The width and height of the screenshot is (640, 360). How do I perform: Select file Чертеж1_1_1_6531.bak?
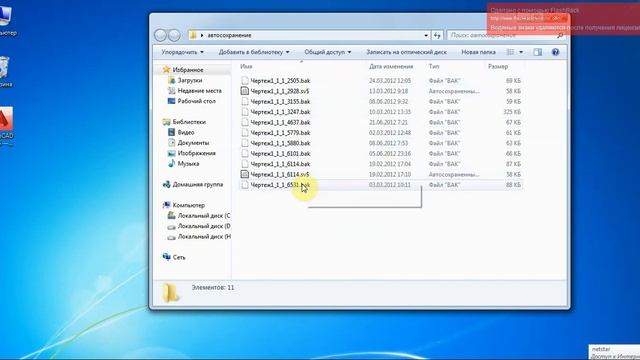click(280, 185)
